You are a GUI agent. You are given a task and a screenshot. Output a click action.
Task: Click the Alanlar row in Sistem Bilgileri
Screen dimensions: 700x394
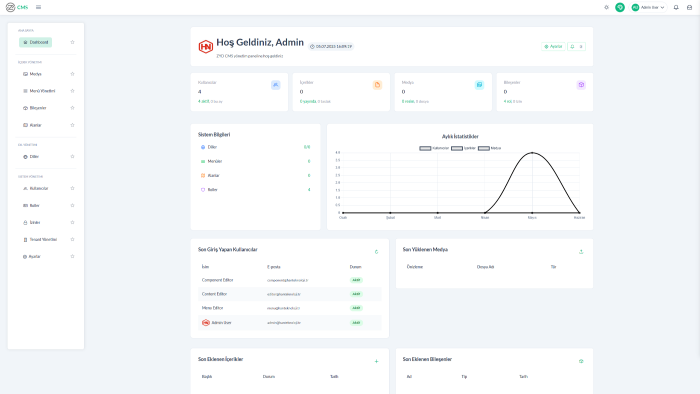click(255, 175)
